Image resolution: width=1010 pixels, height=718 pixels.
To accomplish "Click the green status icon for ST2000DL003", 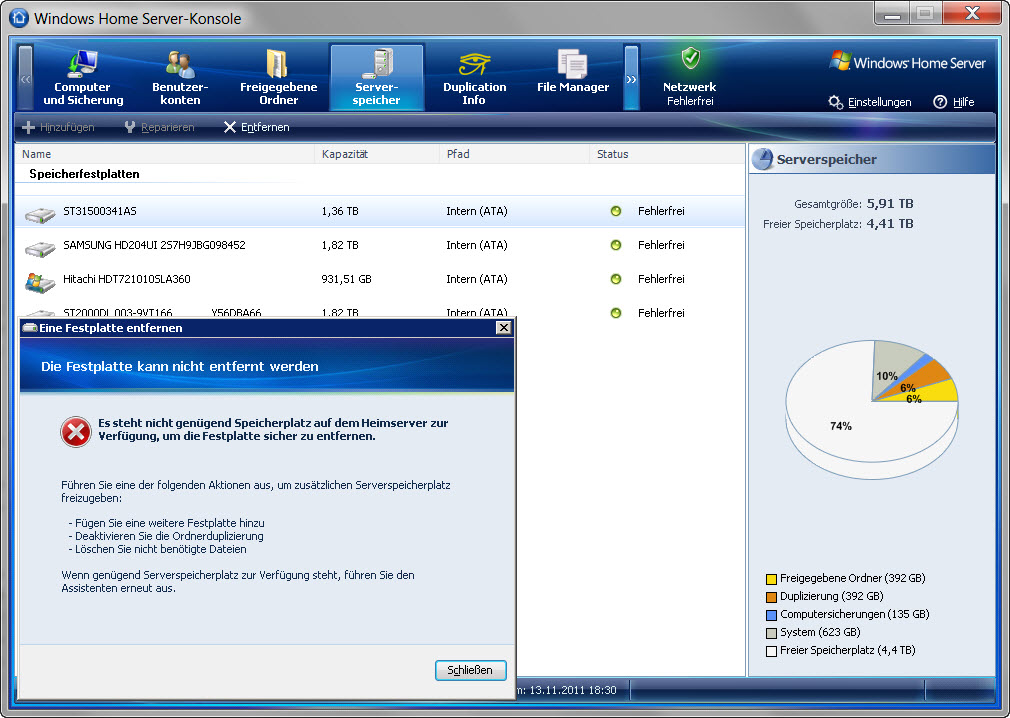I will pos(616,313).
